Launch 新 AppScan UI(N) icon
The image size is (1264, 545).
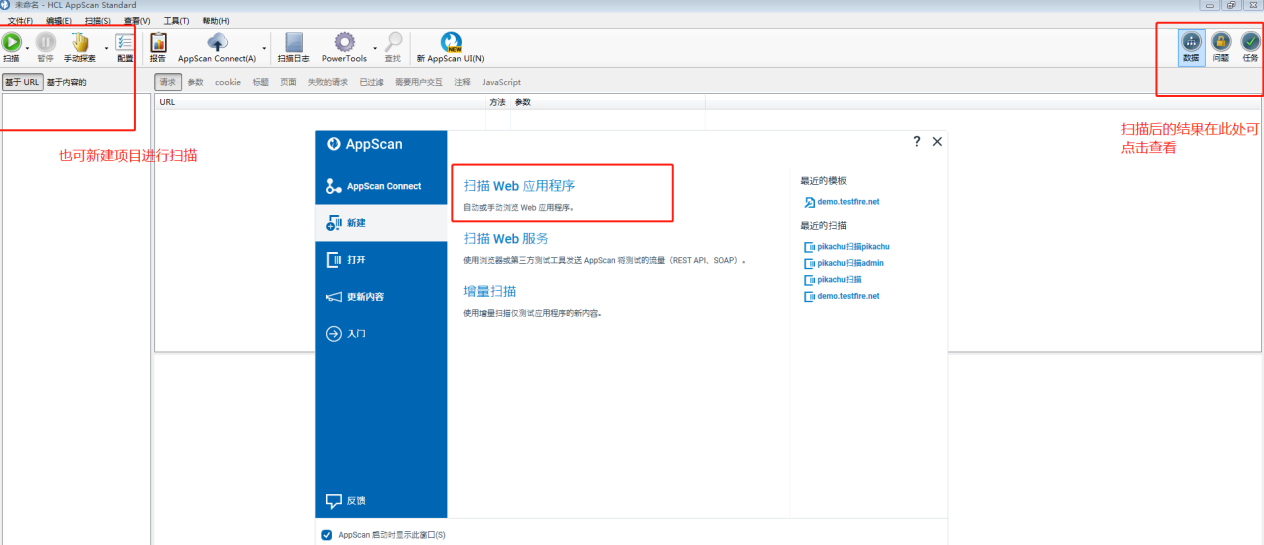[x=451, y=42]
